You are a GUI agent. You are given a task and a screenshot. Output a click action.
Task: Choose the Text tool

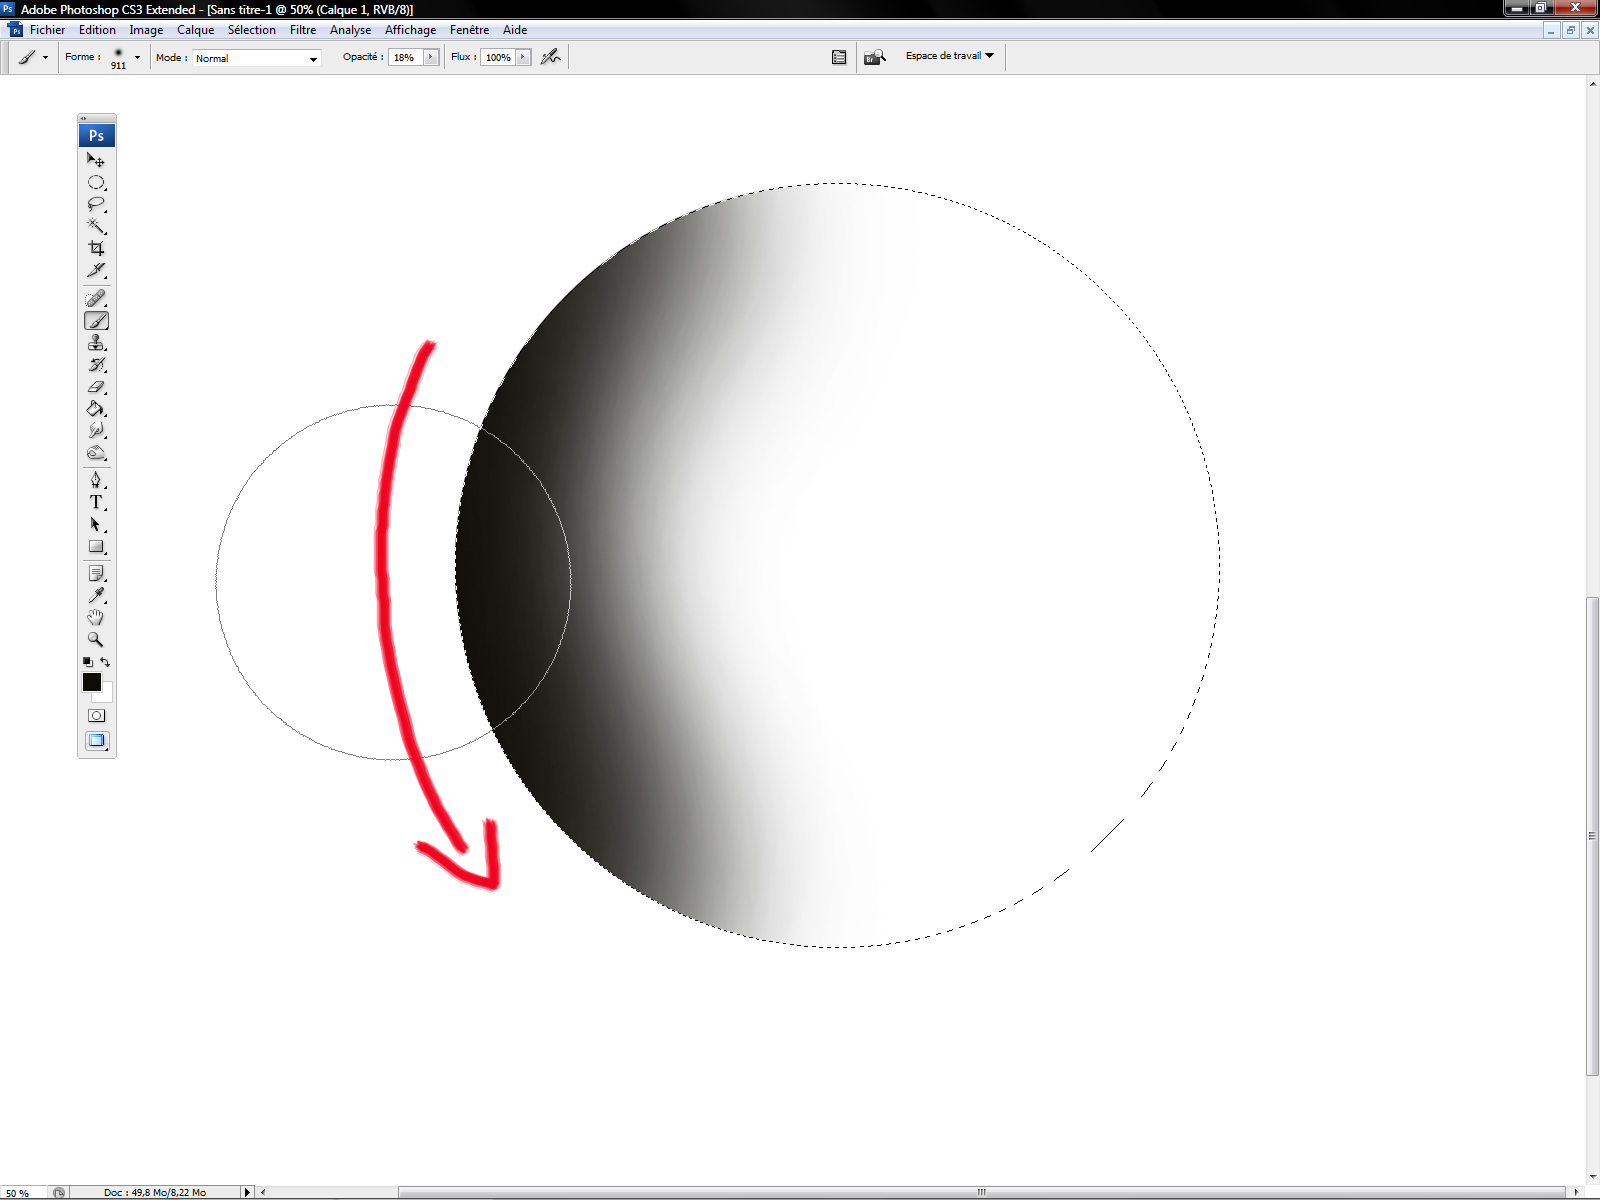tap(96, 502)
